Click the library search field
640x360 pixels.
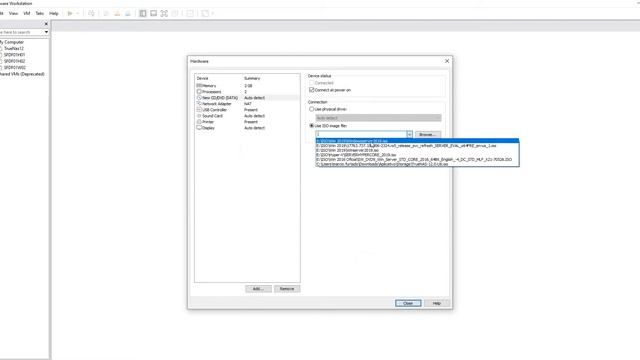tap(21, 32)
